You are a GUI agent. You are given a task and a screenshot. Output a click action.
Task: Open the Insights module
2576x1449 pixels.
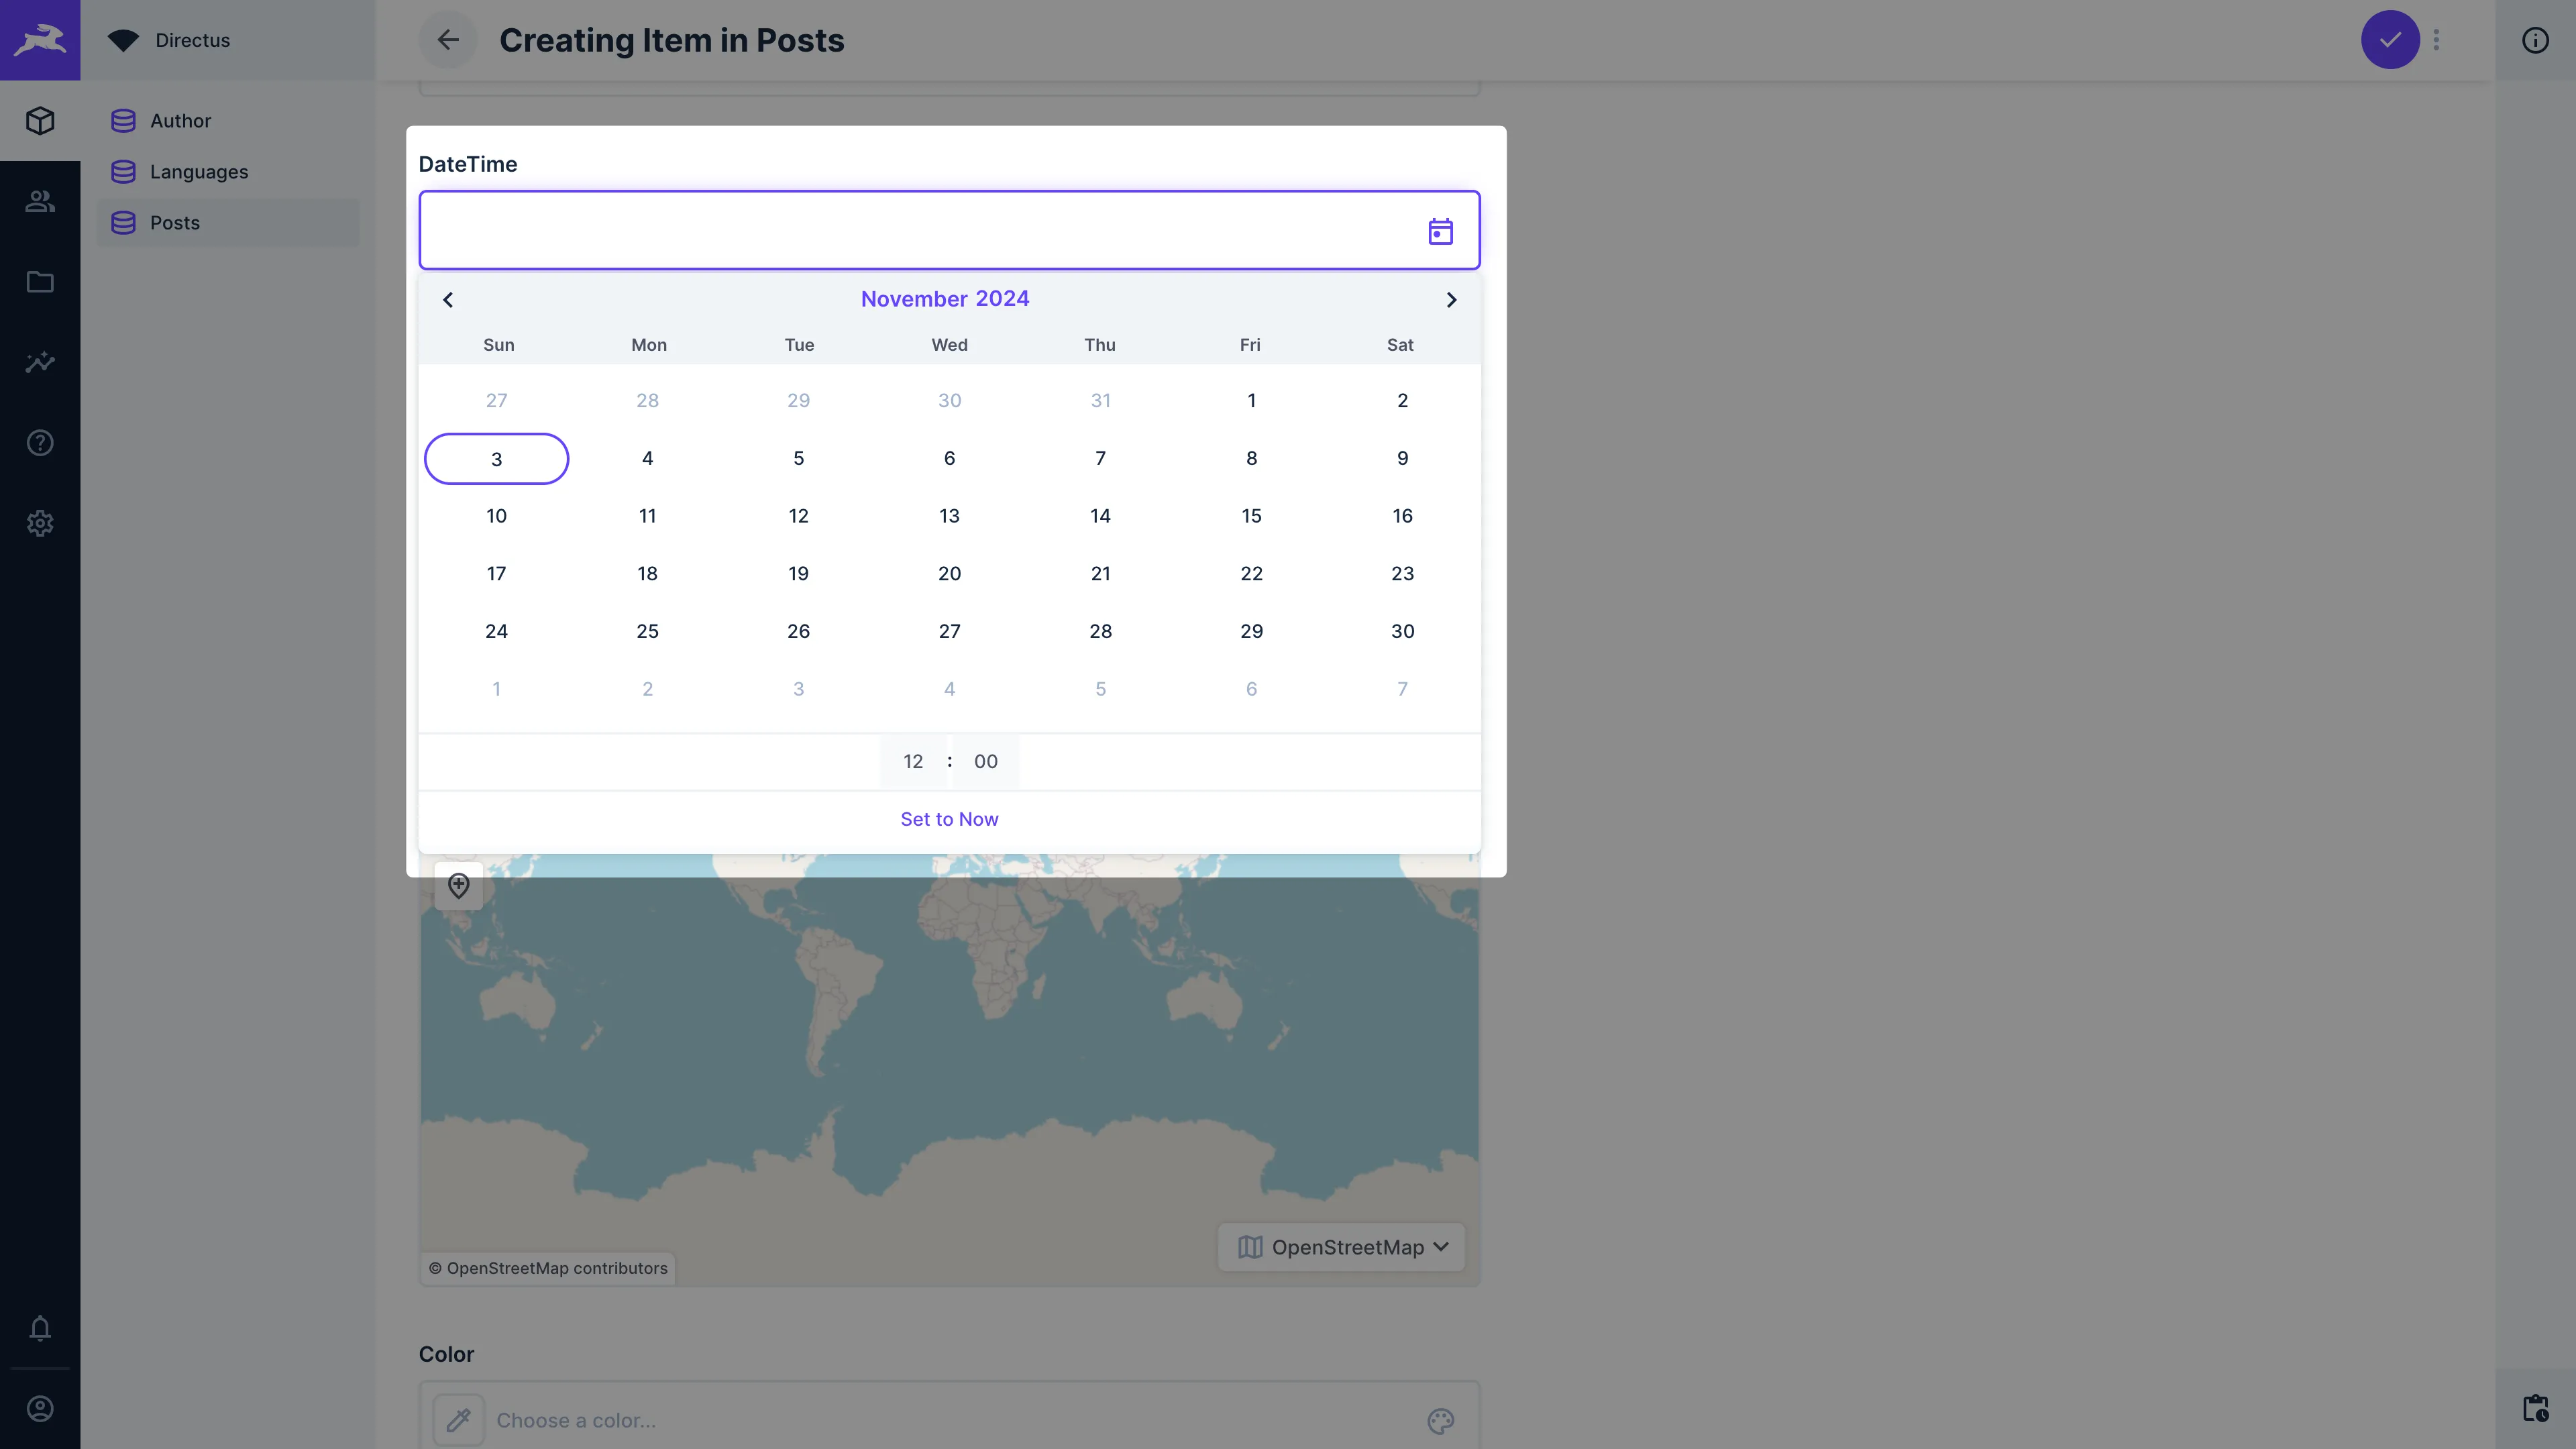pyautogui.click(x=40, y=362)
